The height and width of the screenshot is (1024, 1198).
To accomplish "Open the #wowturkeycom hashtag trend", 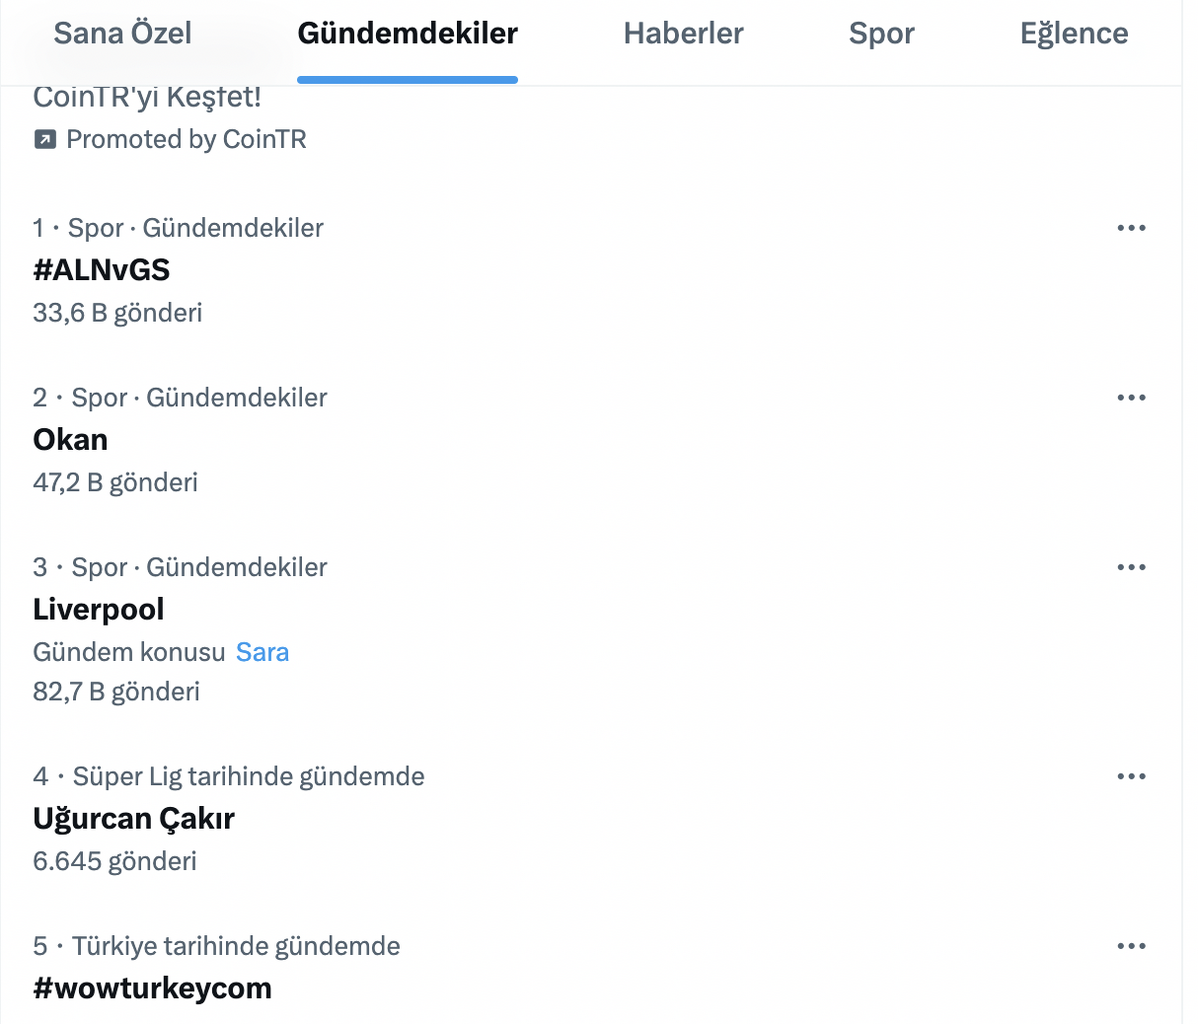I will (x=152, y=989).
